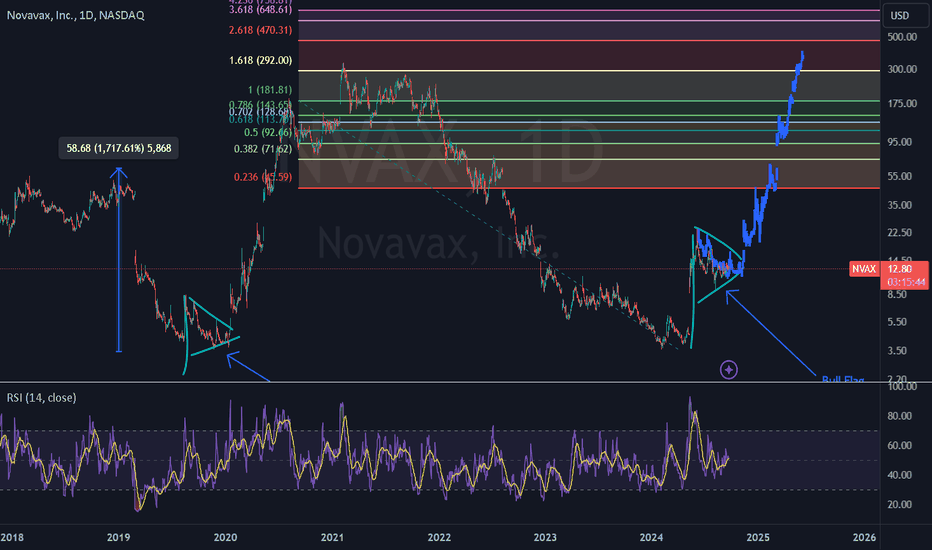
Task: Open the USD currency selector
Action: [x=903, y=15]
